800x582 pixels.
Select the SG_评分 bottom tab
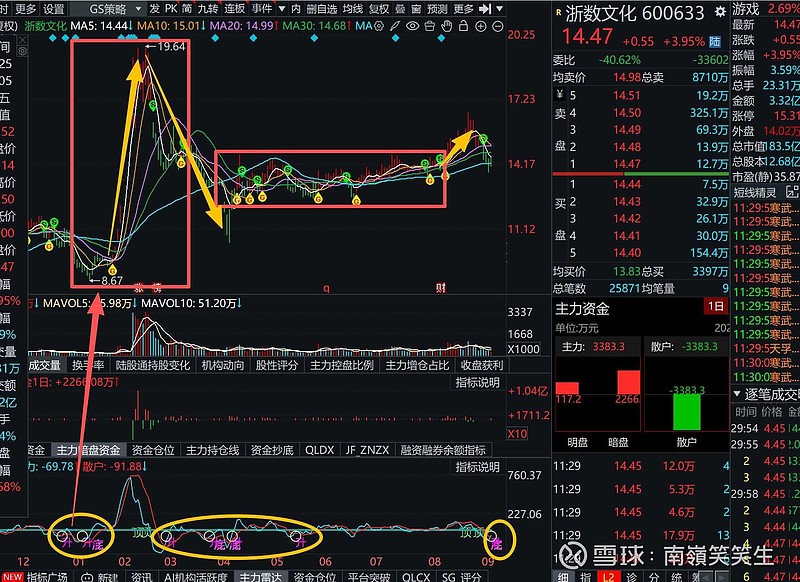(462, 576)
